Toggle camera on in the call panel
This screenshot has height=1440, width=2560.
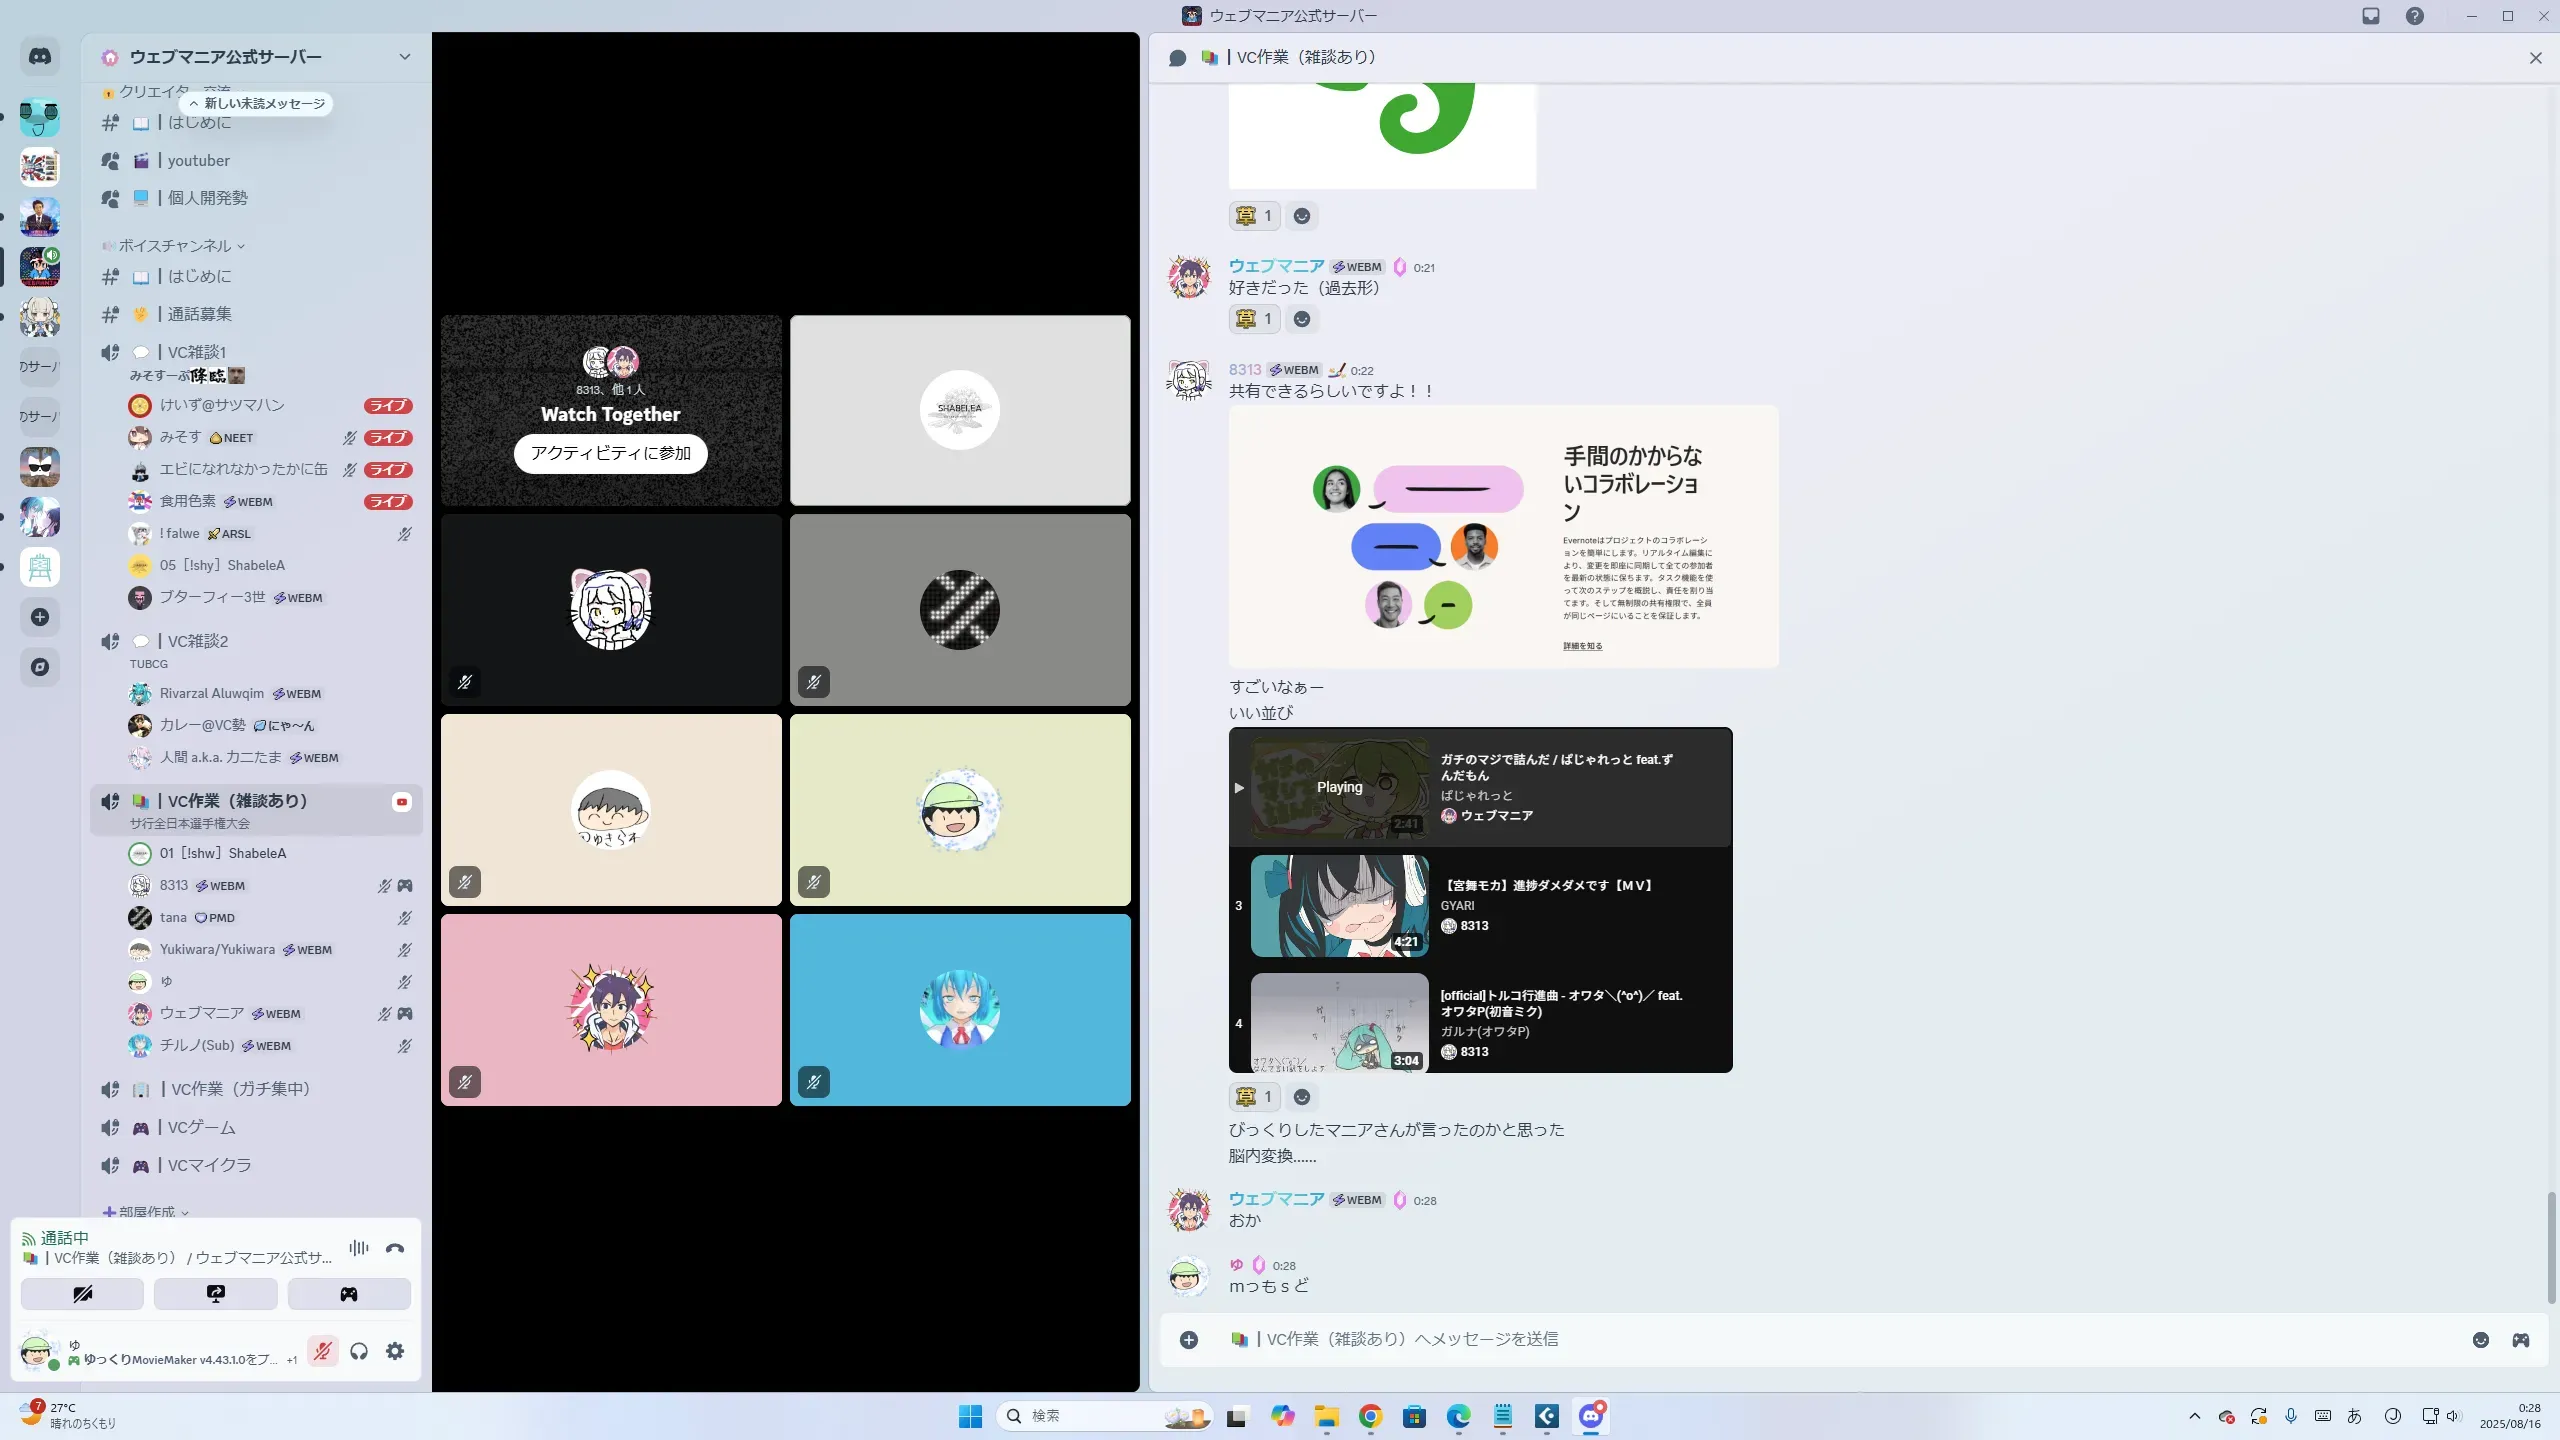coord(83,1294)
